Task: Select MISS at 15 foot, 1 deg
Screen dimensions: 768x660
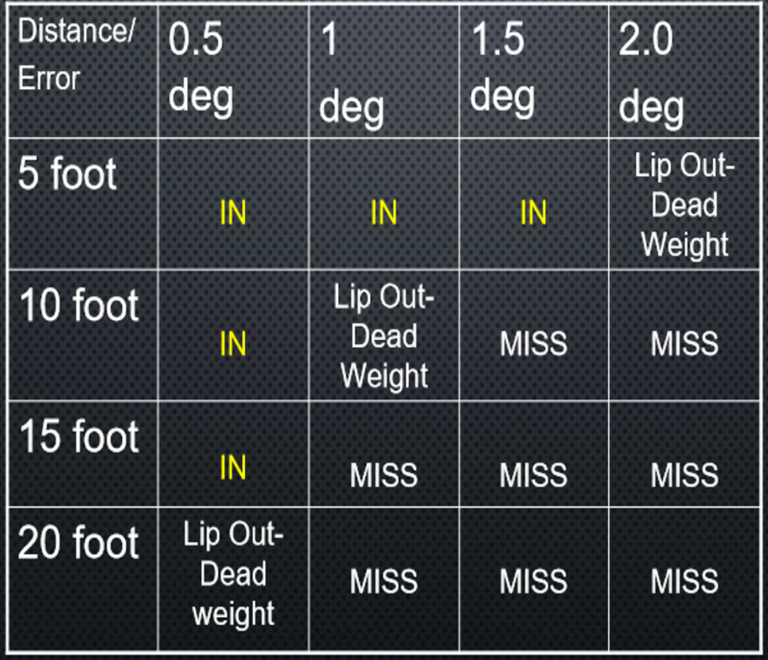Action: [x=384, y=475]
